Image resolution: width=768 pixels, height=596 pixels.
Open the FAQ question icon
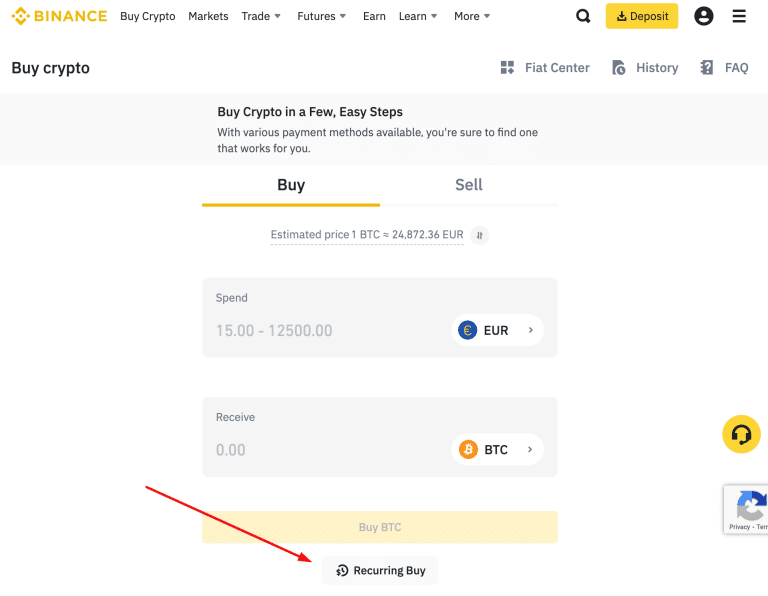pyautogui.click(x=706, y=68)
